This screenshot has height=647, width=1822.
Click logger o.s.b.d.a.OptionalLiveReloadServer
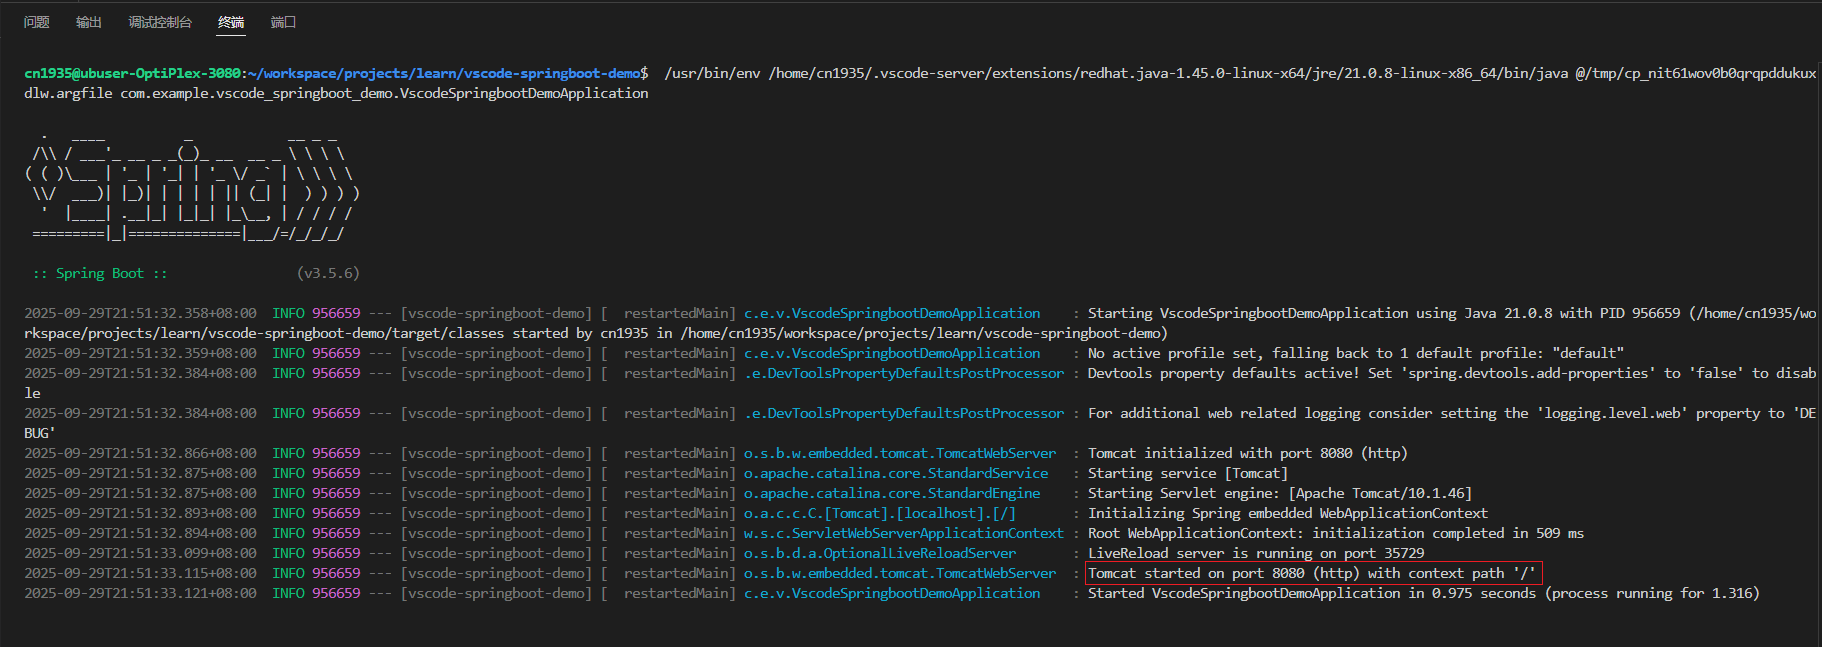tap(880, 553)
